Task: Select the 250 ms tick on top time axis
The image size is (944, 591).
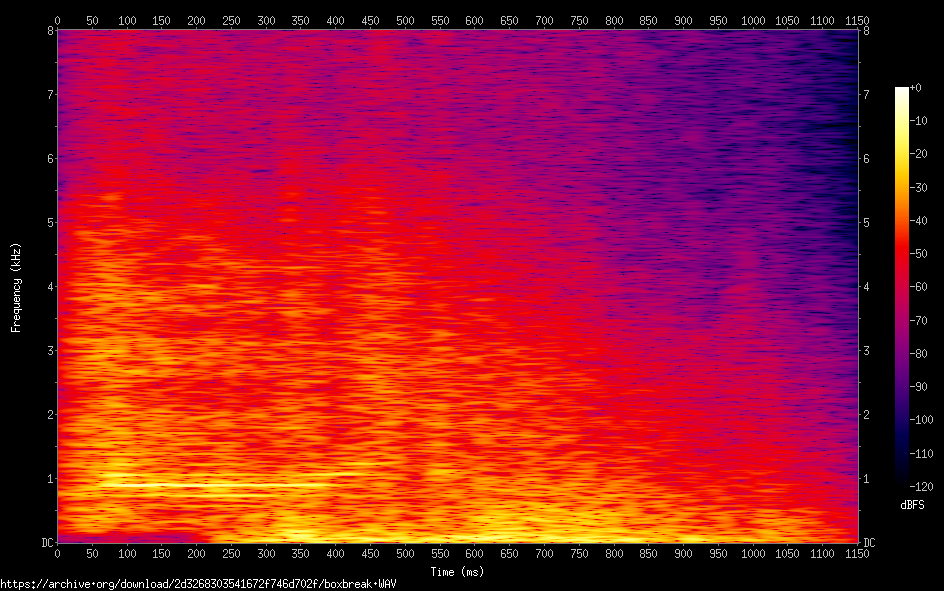Action: (231, 19)
